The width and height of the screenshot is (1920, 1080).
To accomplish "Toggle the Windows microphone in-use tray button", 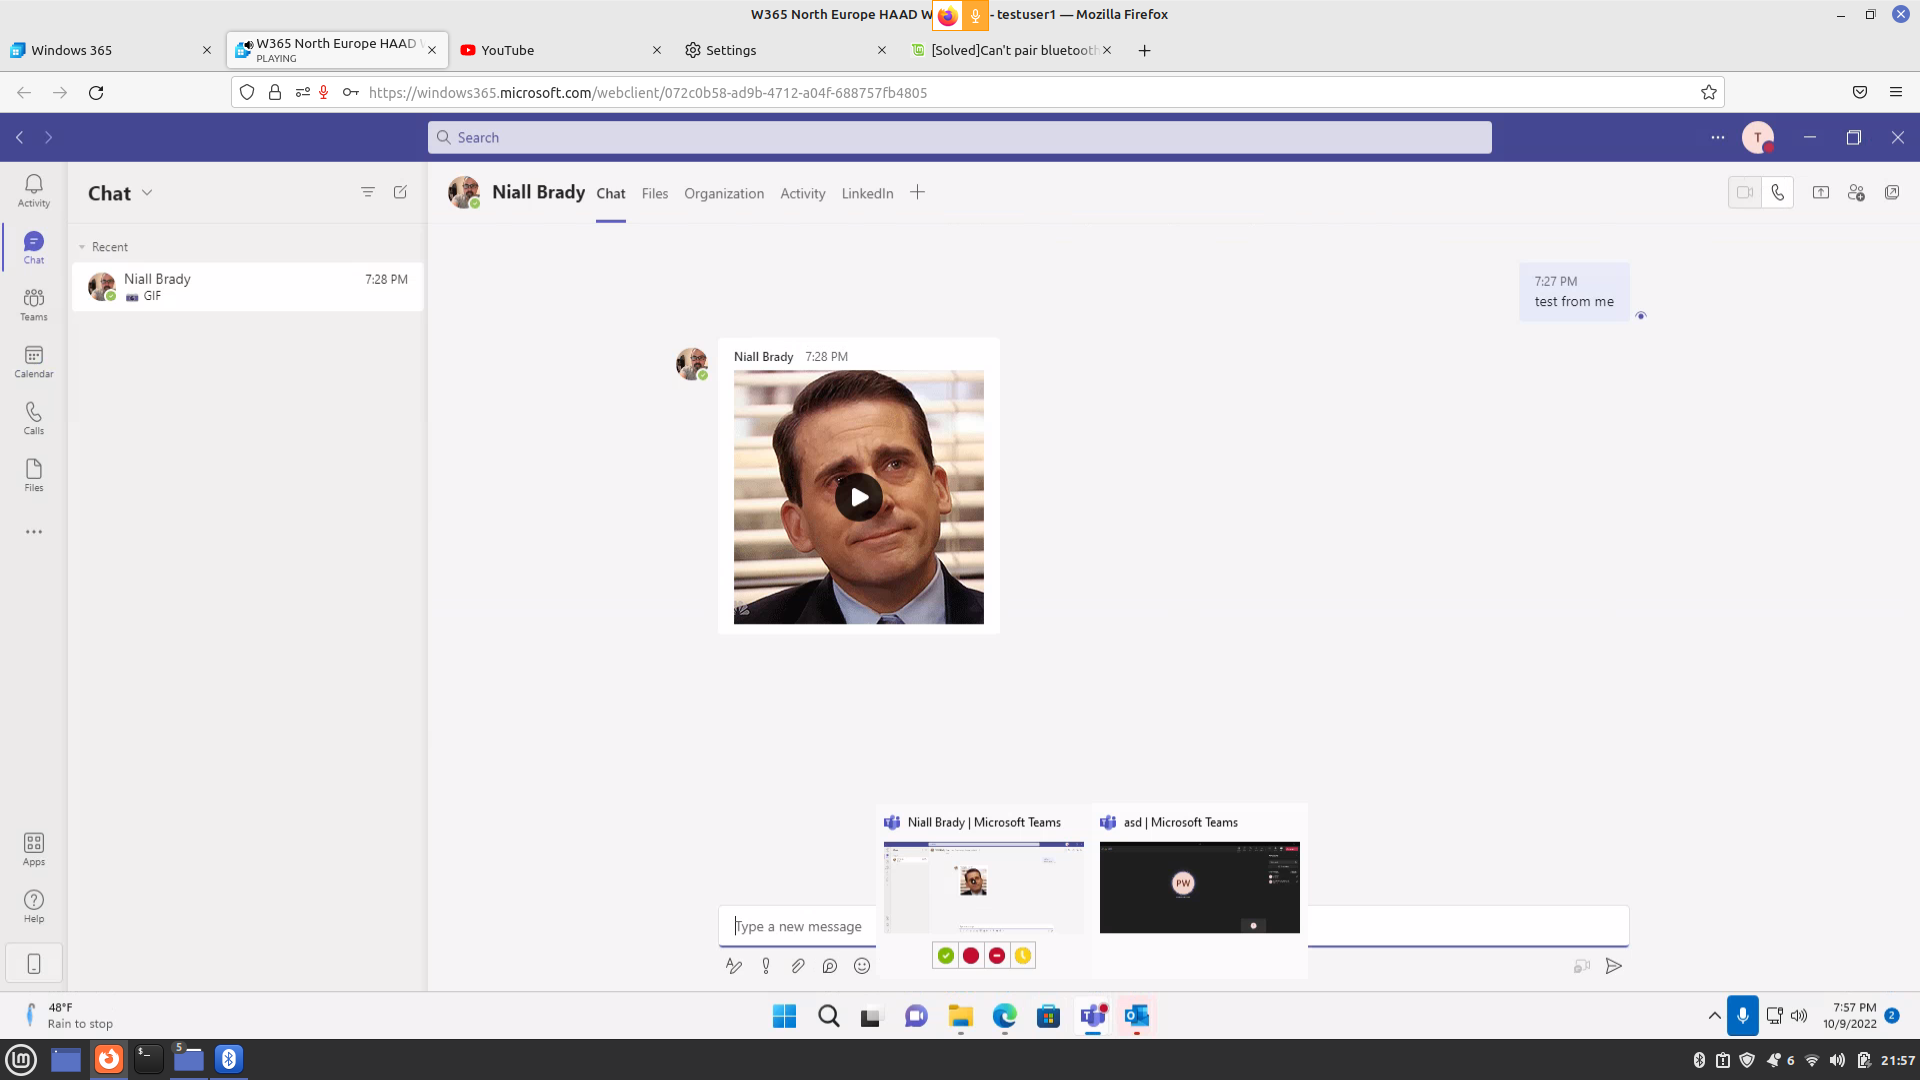I will coord(1742,1016).
